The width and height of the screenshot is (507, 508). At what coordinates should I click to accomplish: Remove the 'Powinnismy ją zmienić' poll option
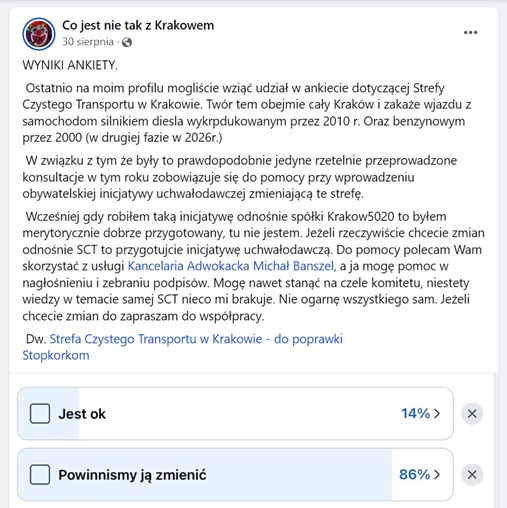point(472,474)
